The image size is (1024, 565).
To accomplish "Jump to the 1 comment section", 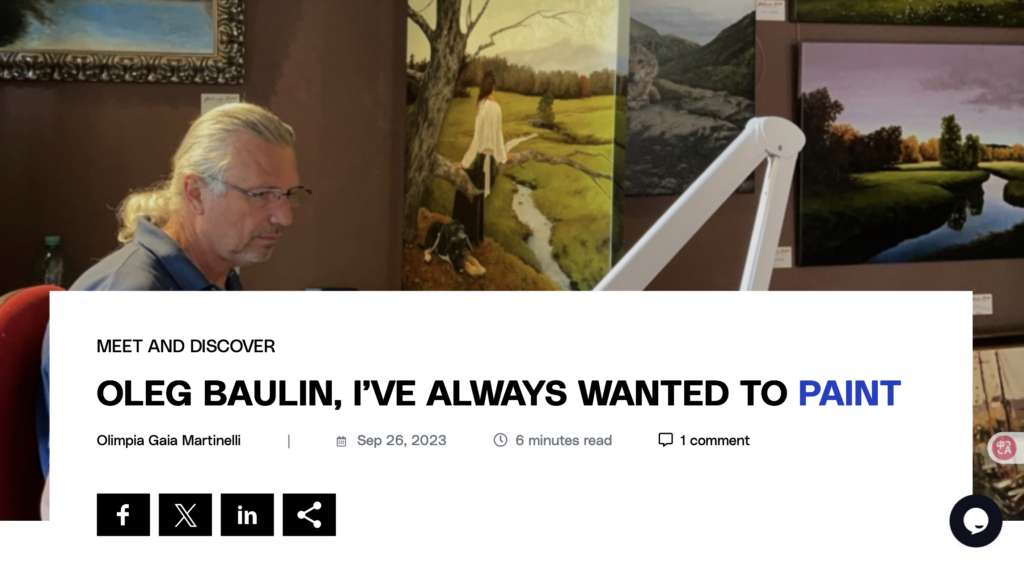I will pos(714,440).
